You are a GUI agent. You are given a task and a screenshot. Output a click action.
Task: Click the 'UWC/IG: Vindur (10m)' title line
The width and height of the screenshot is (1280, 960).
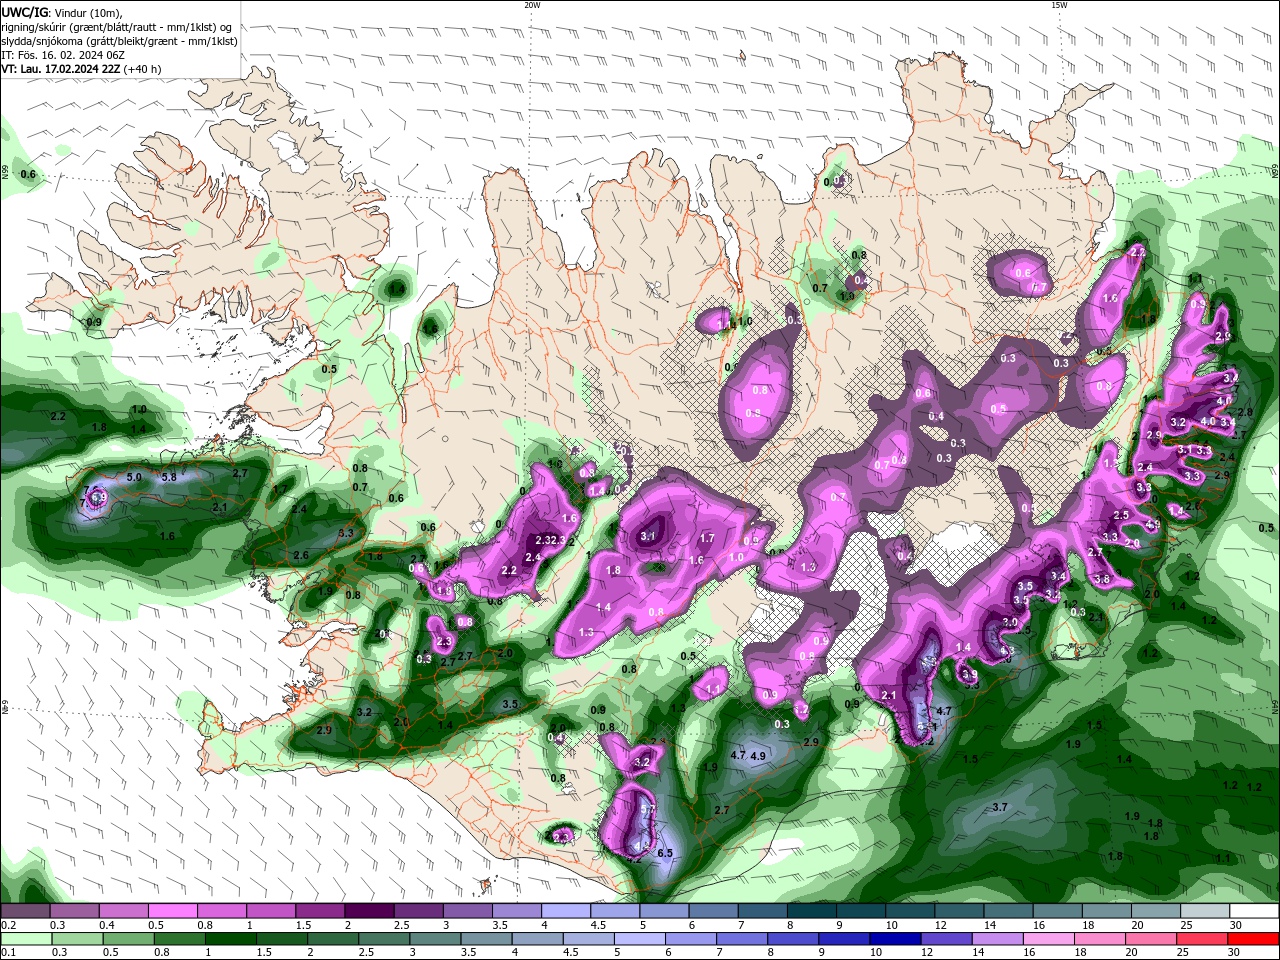click(x=62, y=12)
